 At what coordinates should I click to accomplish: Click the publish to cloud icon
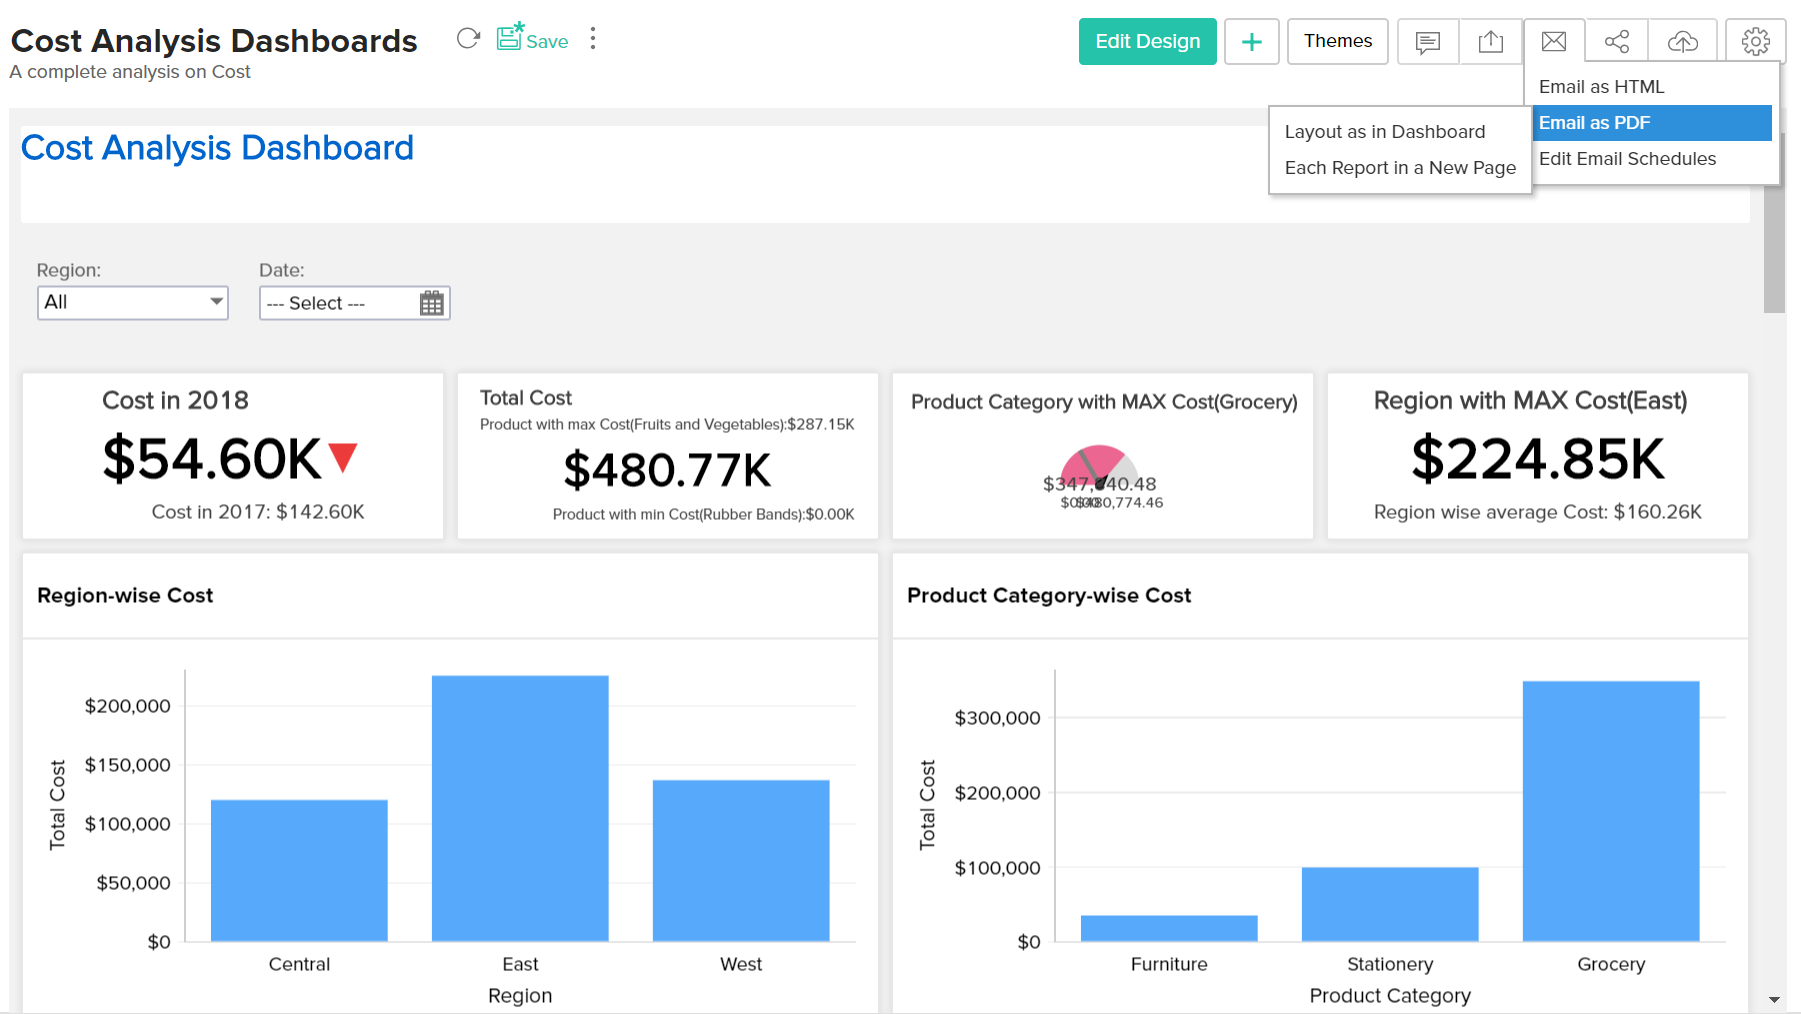coord(1682,41)
